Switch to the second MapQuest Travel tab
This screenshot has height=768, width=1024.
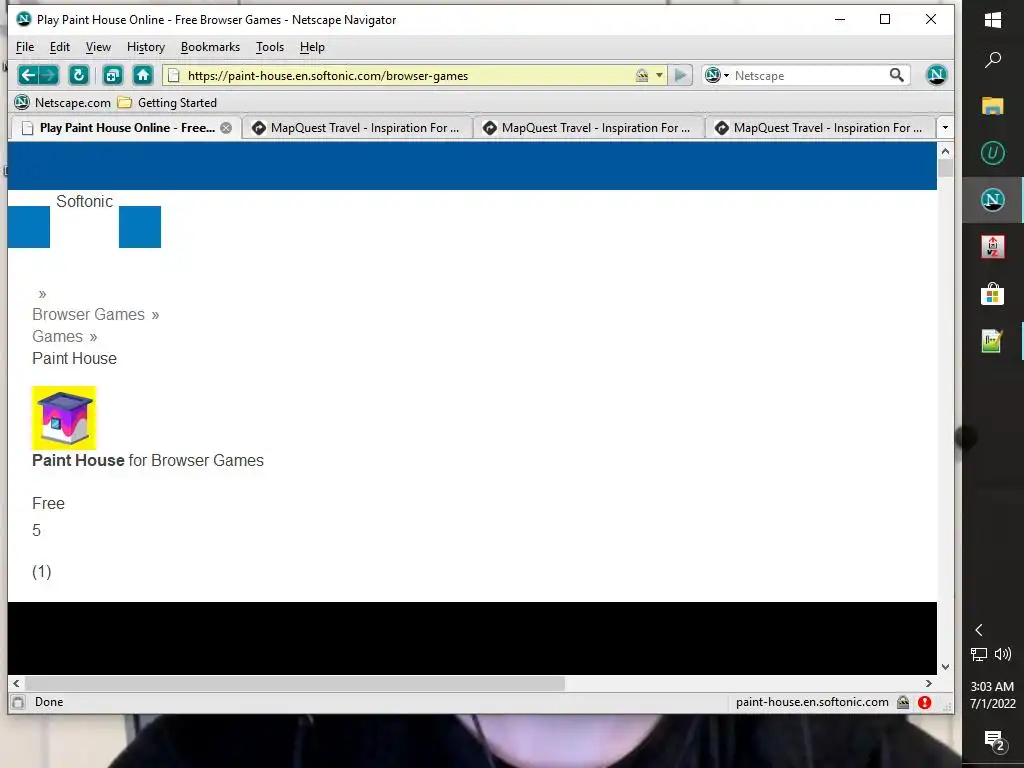tap(588, 128)
